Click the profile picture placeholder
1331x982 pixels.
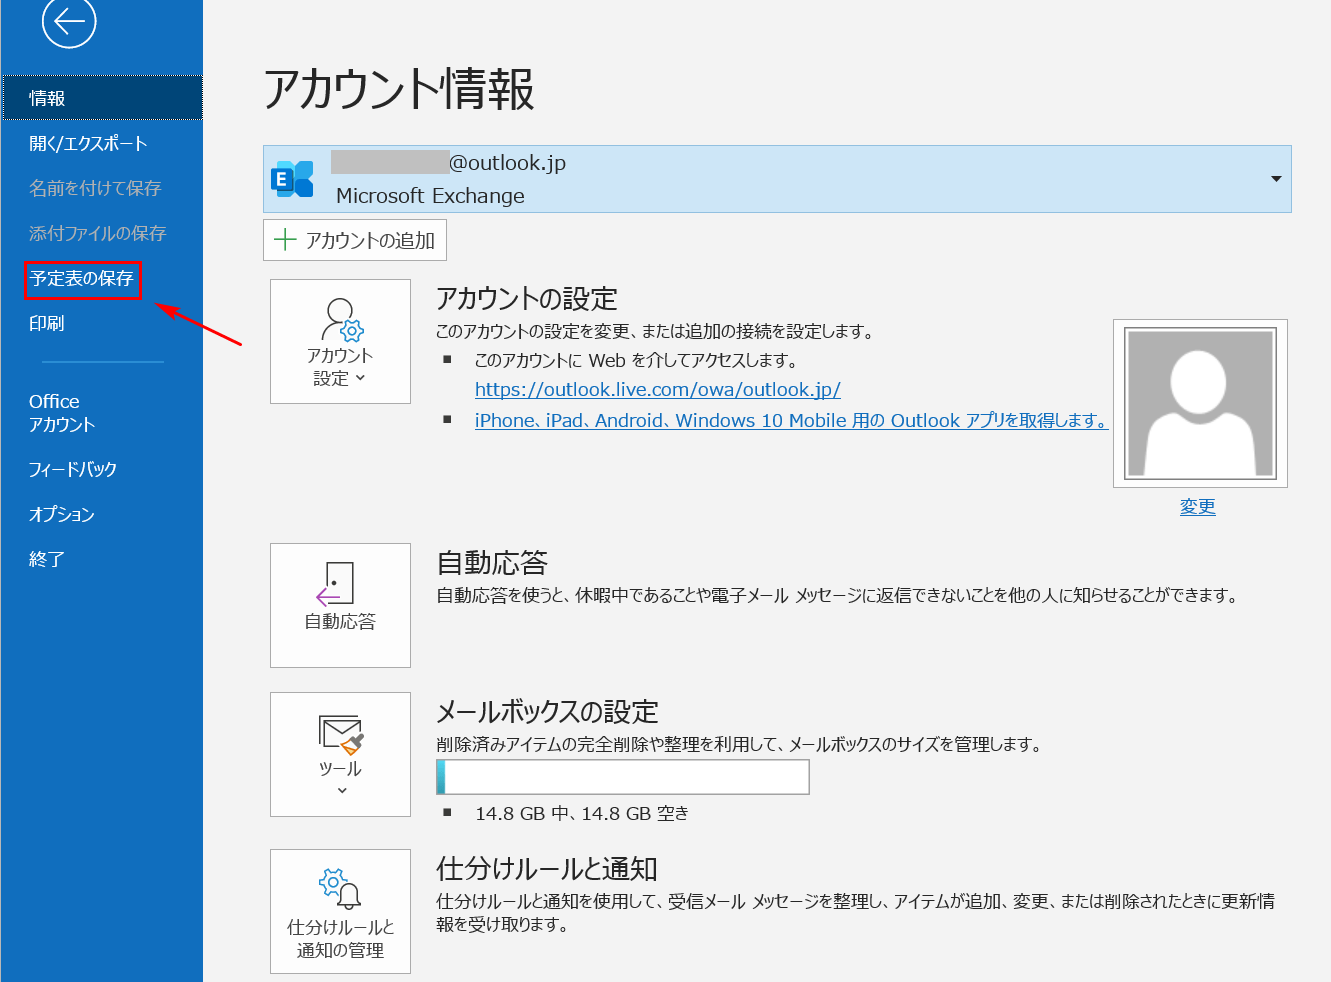pyautogui.click(x=1200, y=403)
